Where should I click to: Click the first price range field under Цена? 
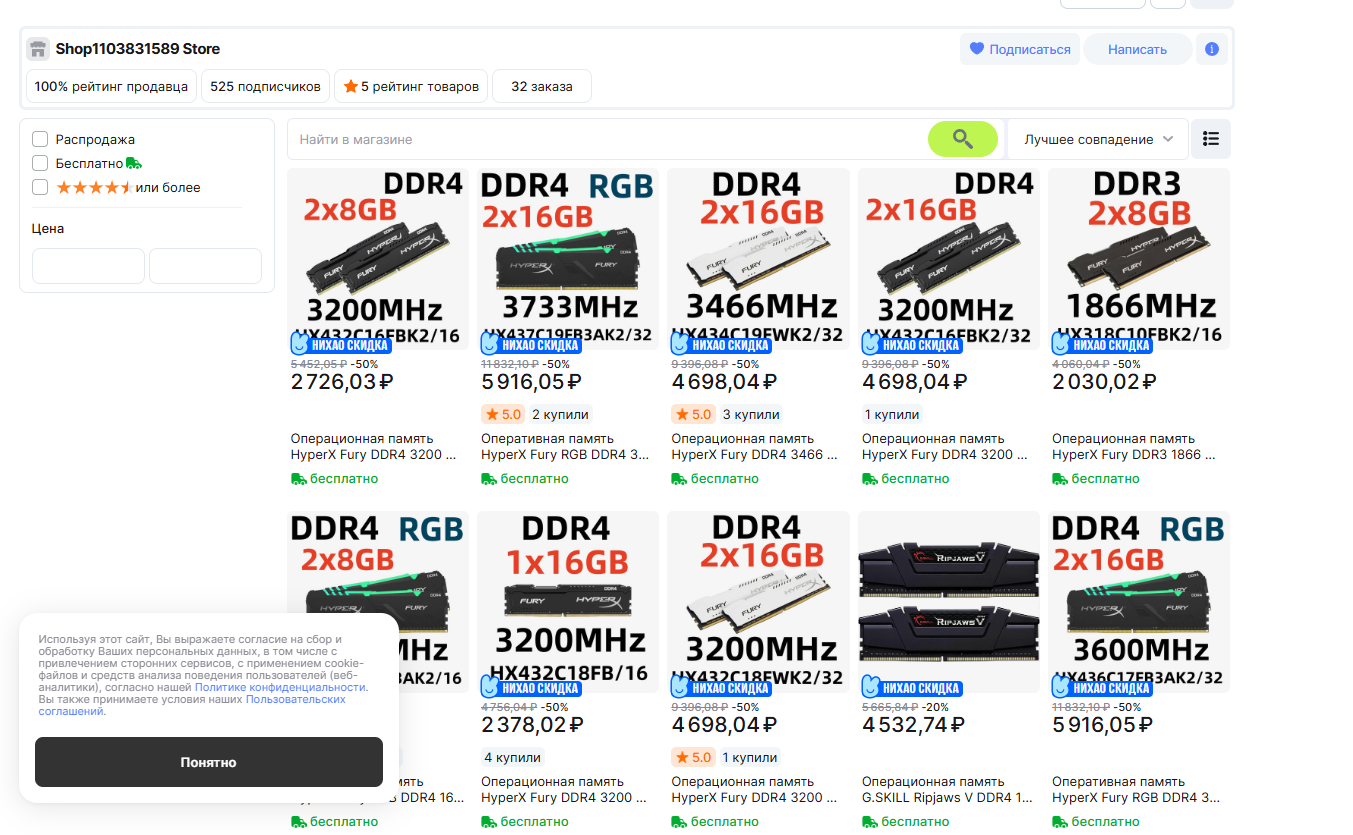tap(88, 266)
